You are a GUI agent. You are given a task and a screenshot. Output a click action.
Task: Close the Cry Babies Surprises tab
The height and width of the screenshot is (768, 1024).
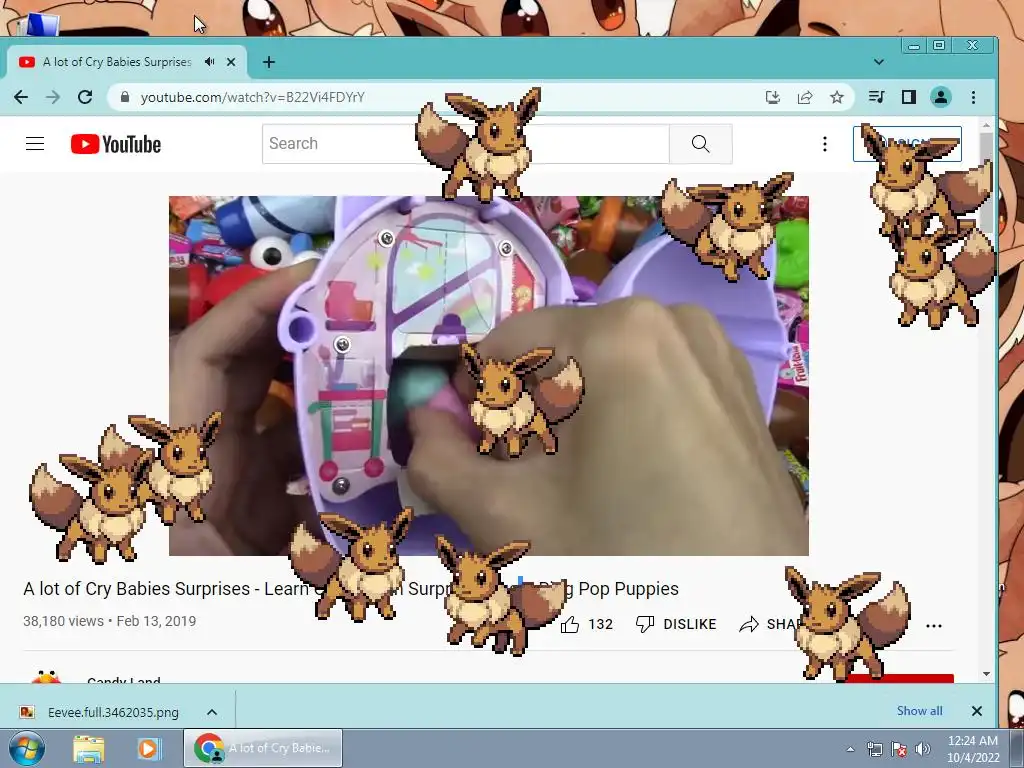coord(231,62)
